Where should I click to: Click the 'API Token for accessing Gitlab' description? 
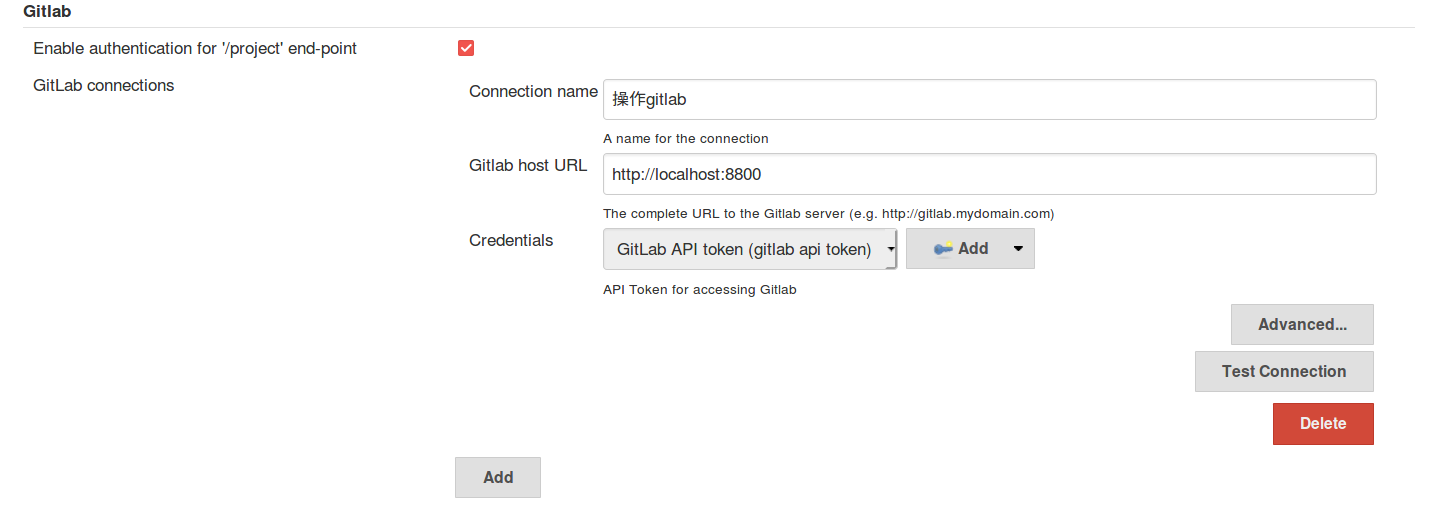point(700,290)
